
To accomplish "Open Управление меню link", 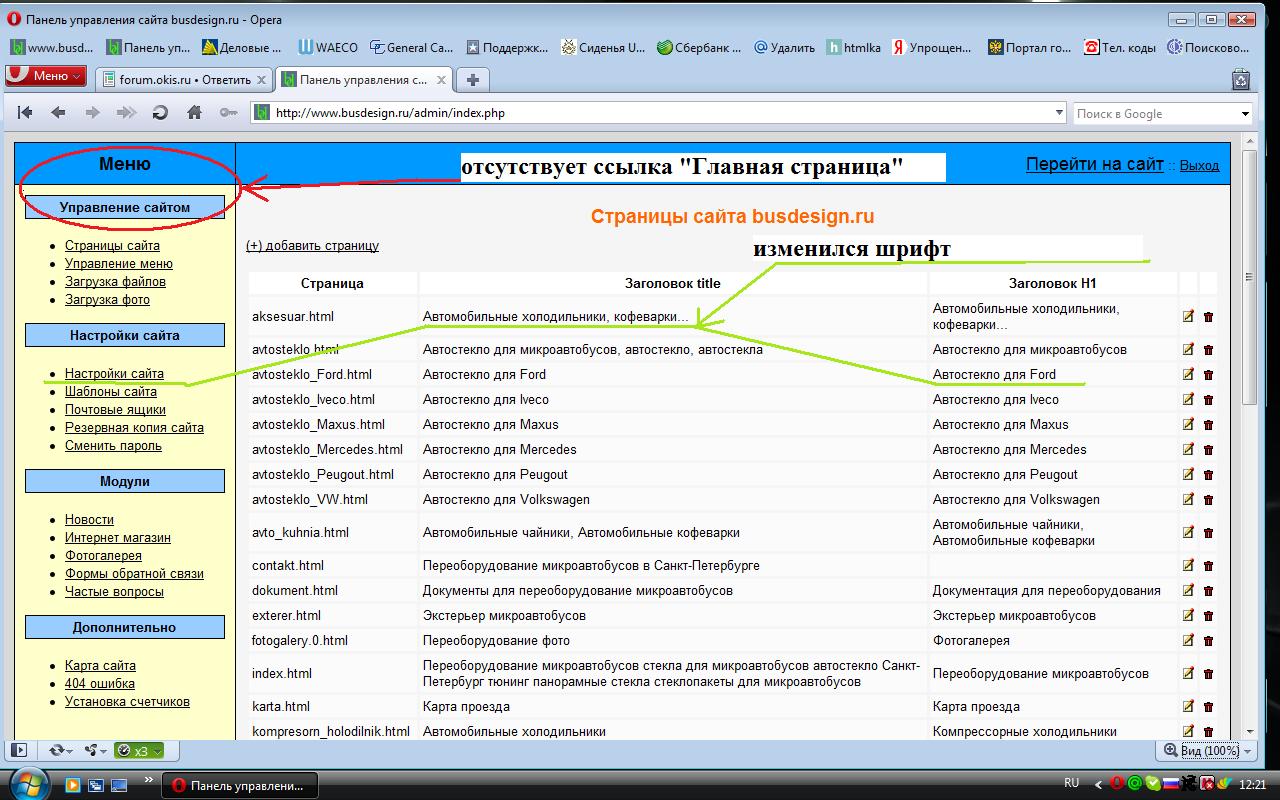I will pos(119,263).
